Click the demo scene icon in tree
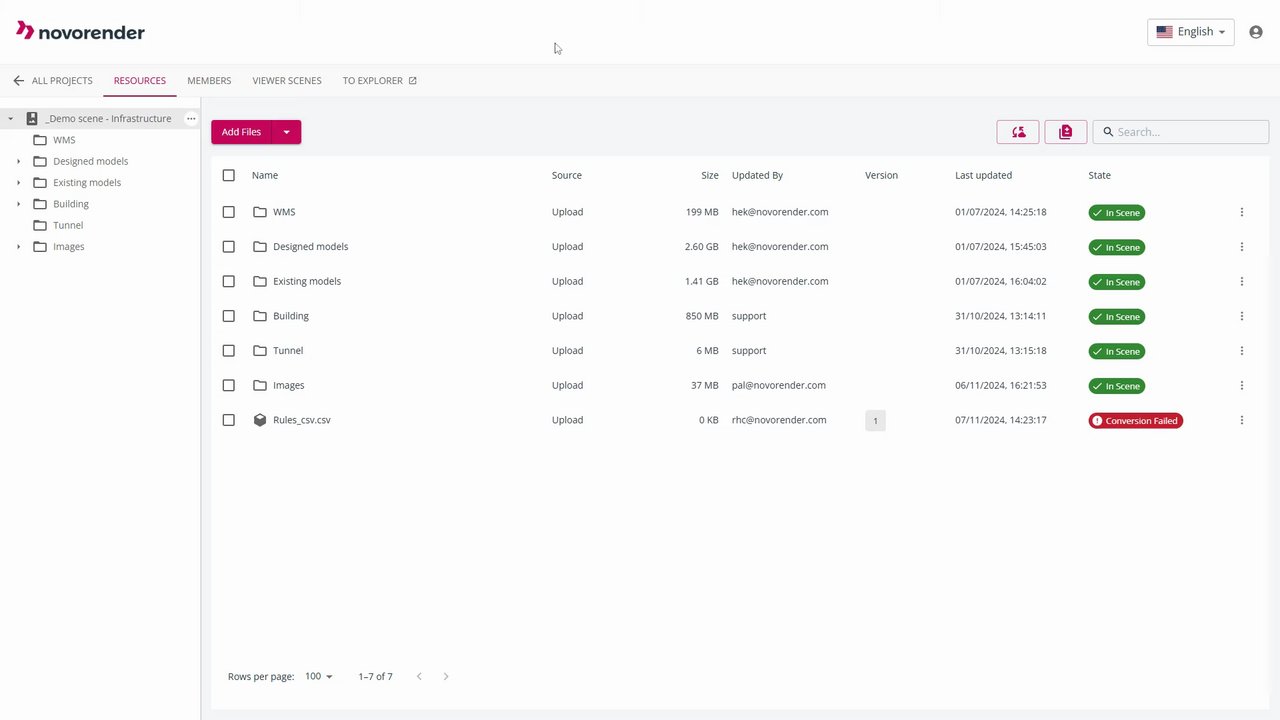The width and height of the screenshot is (1280, 720). click(x=32, y=118)
